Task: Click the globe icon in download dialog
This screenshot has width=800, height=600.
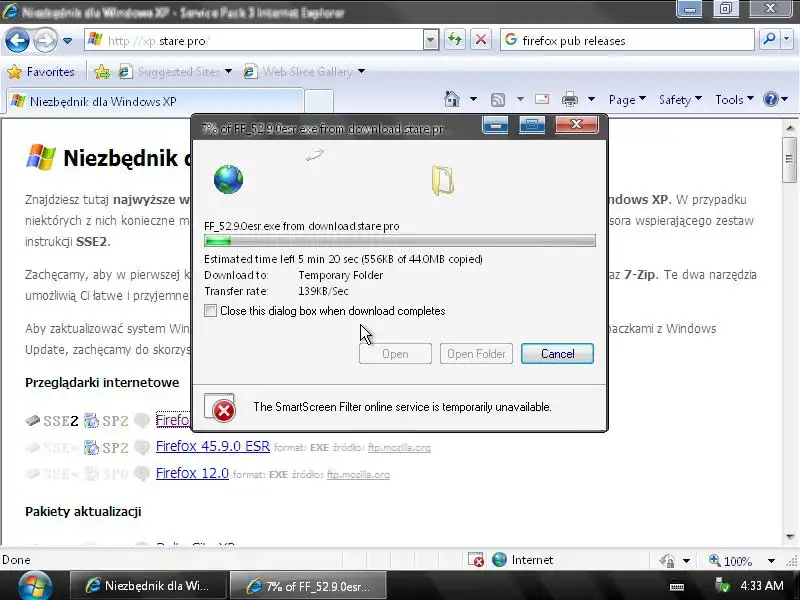Action: [229, 179]
